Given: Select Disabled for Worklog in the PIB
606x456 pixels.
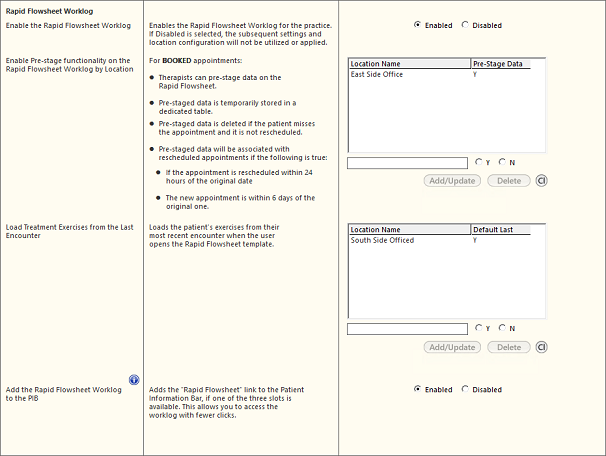Looking at the screenshot, I should [x=465, y=389].
